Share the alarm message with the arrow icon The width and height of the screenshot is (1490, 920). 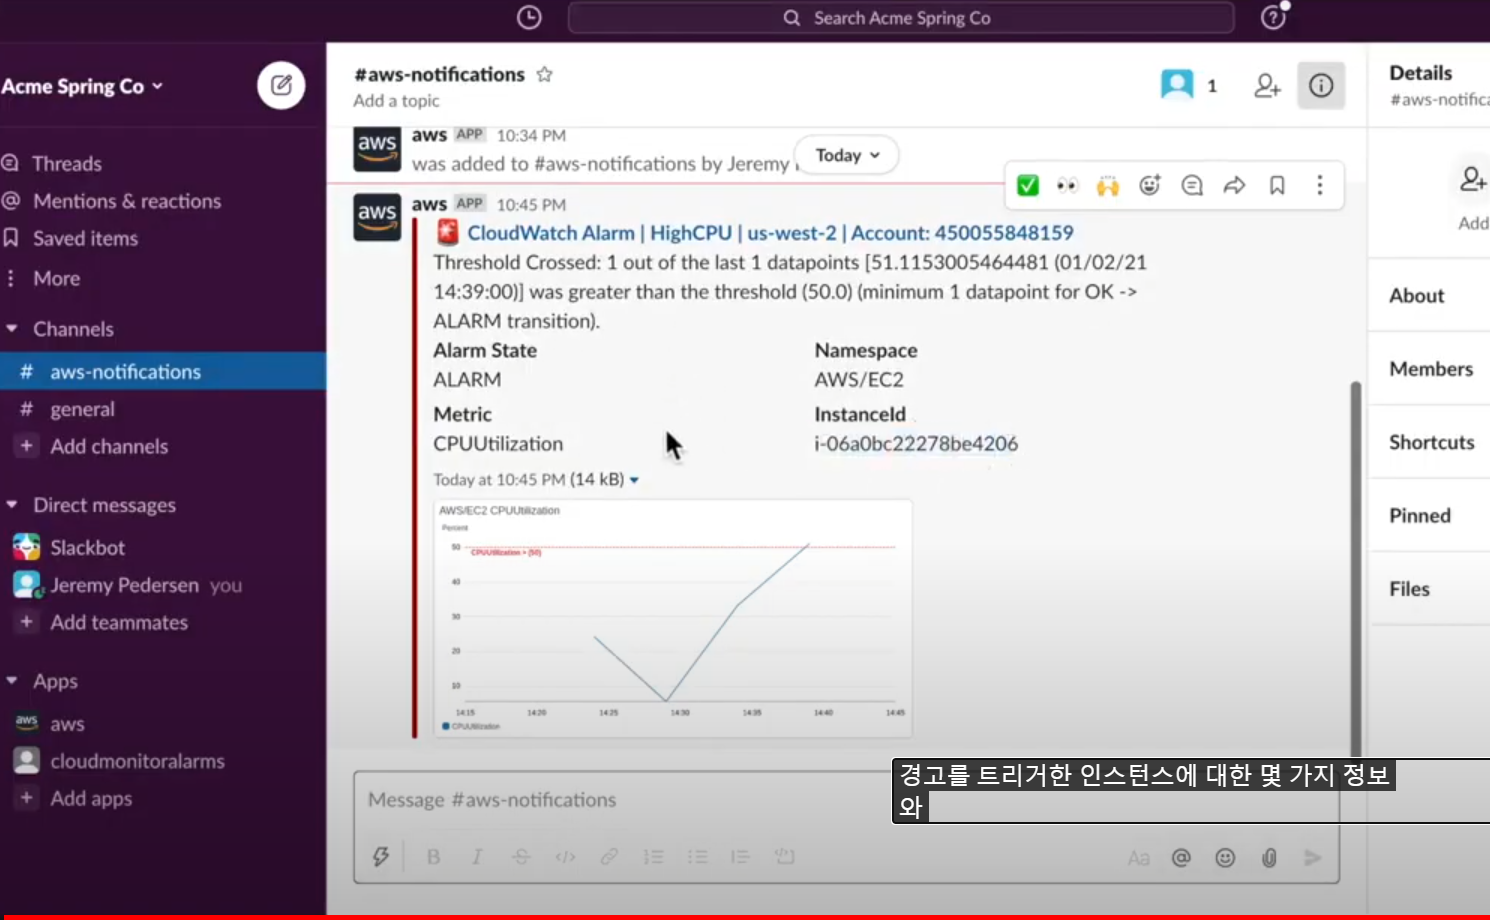tap(1234, 185)
